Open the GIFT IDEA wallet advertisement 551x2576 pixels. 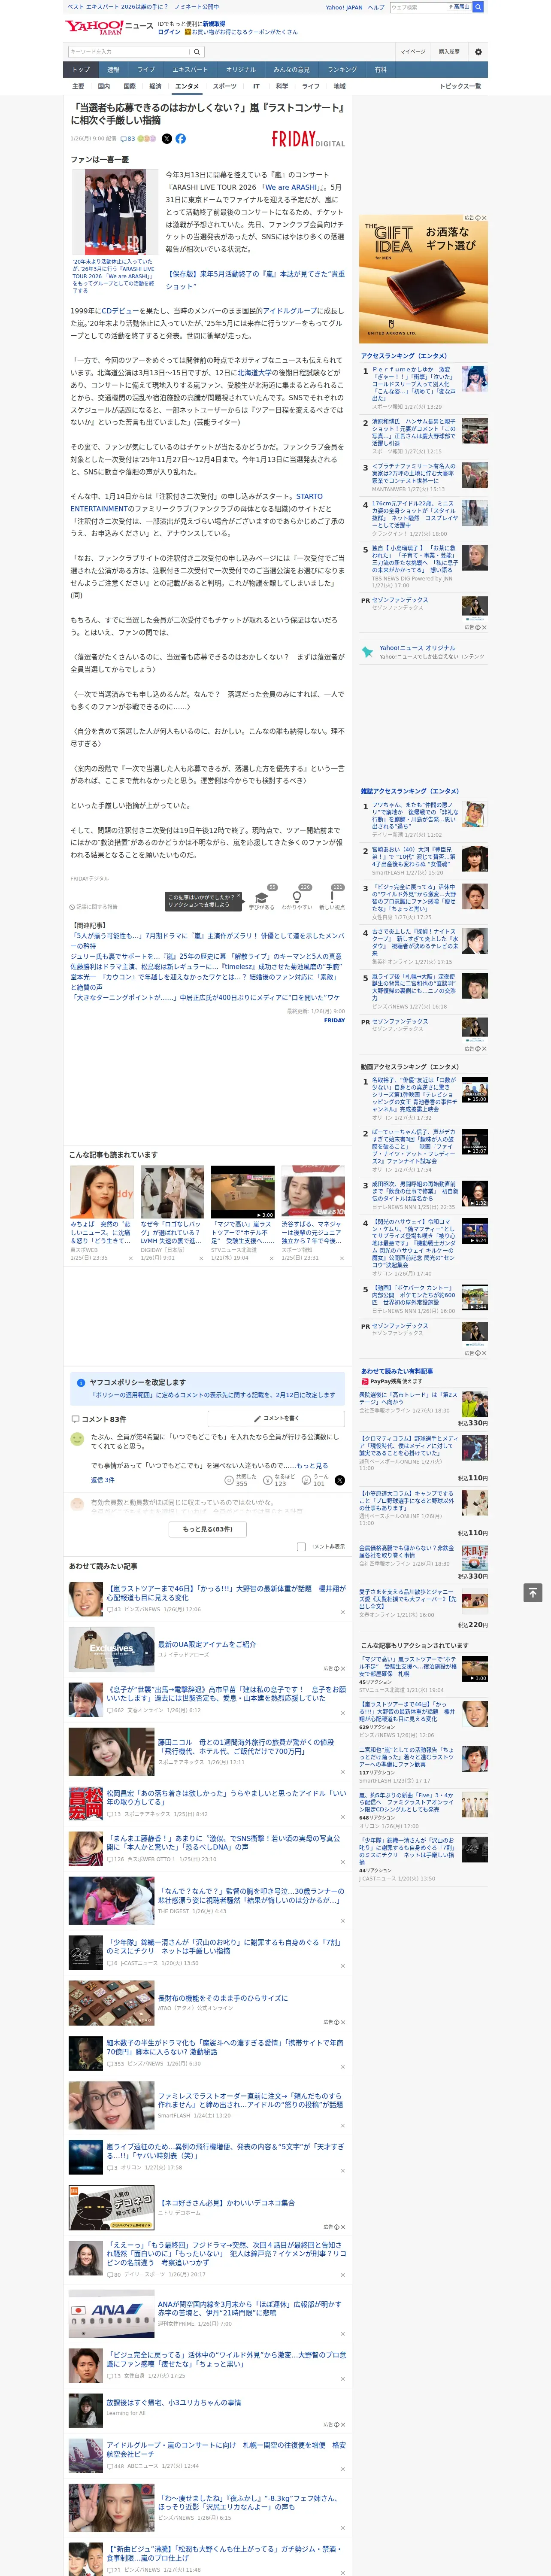tap(423, 279)
